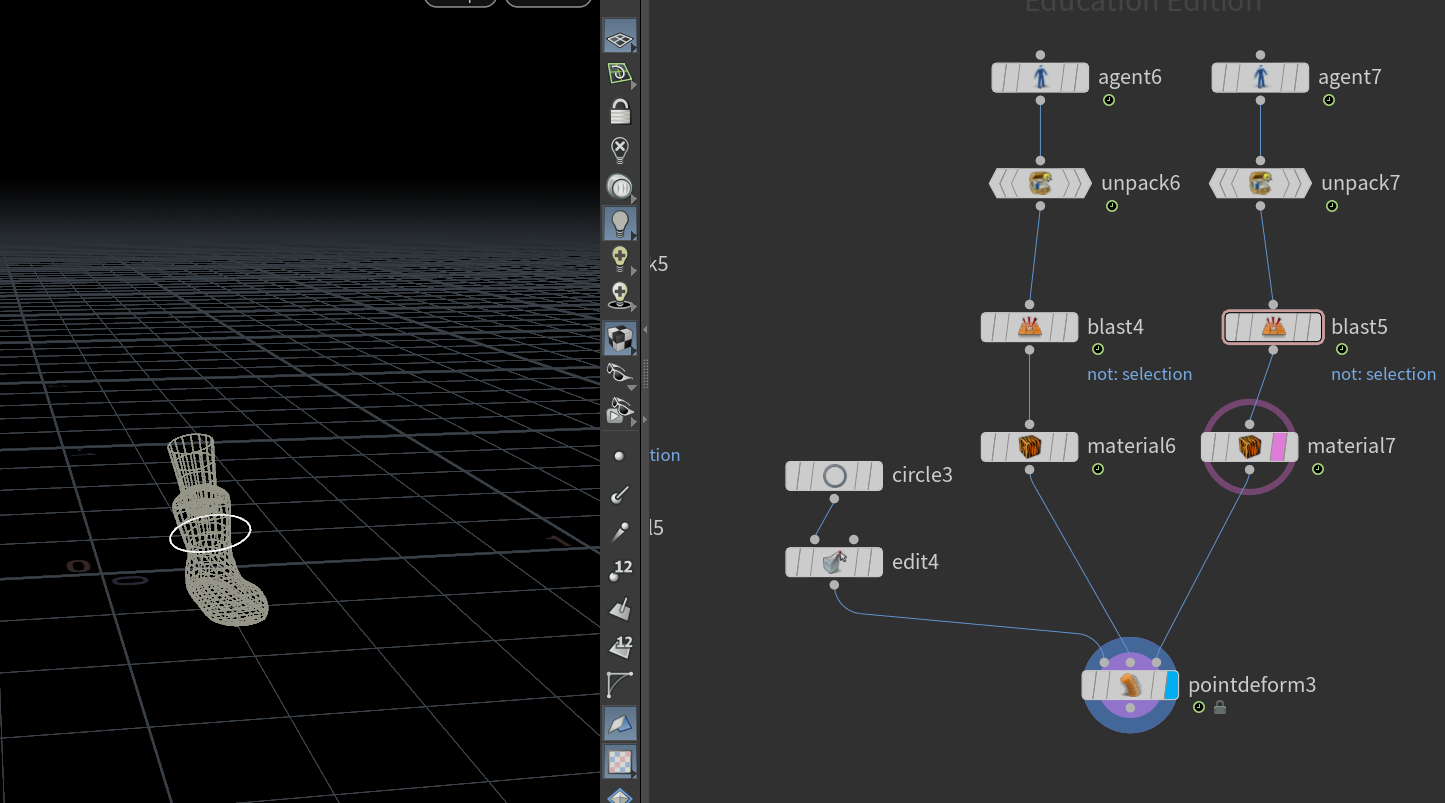Toggle display point trails icon
The image size is (1445, 803).
click(x=620, y=531)
